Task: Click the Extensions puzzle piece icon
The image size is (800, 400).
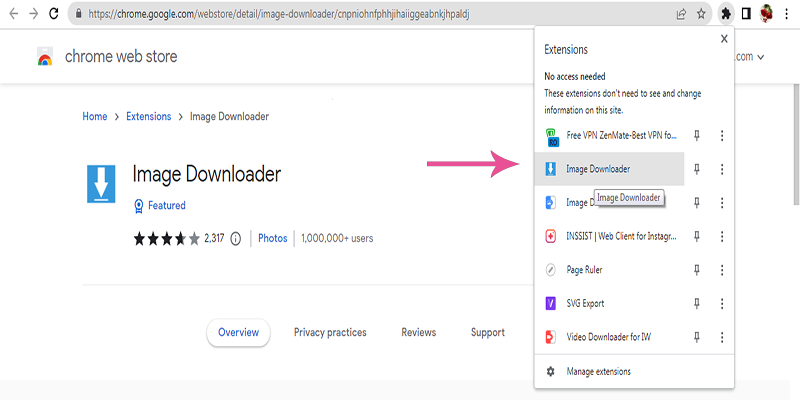Action: pos(725,14)
